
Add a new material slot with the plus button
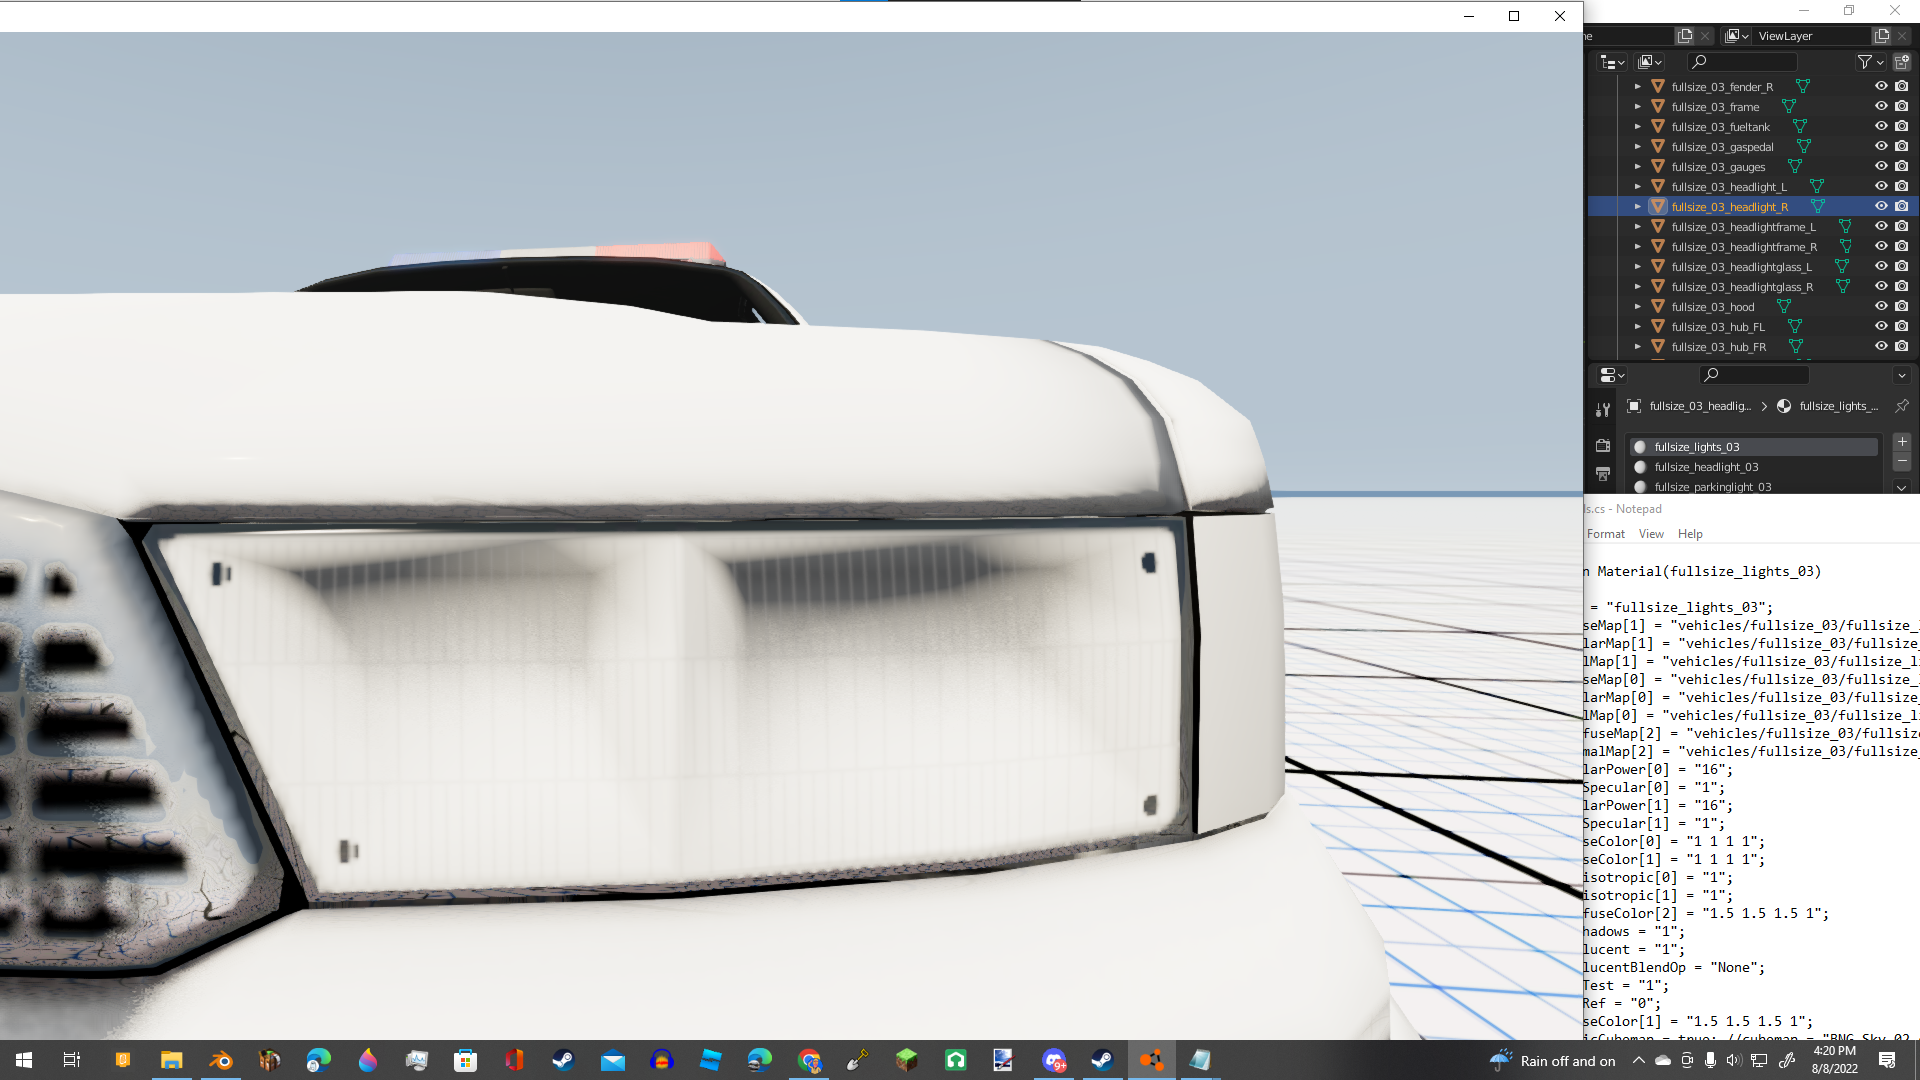pyautogui.click(x=1902, y=442)
